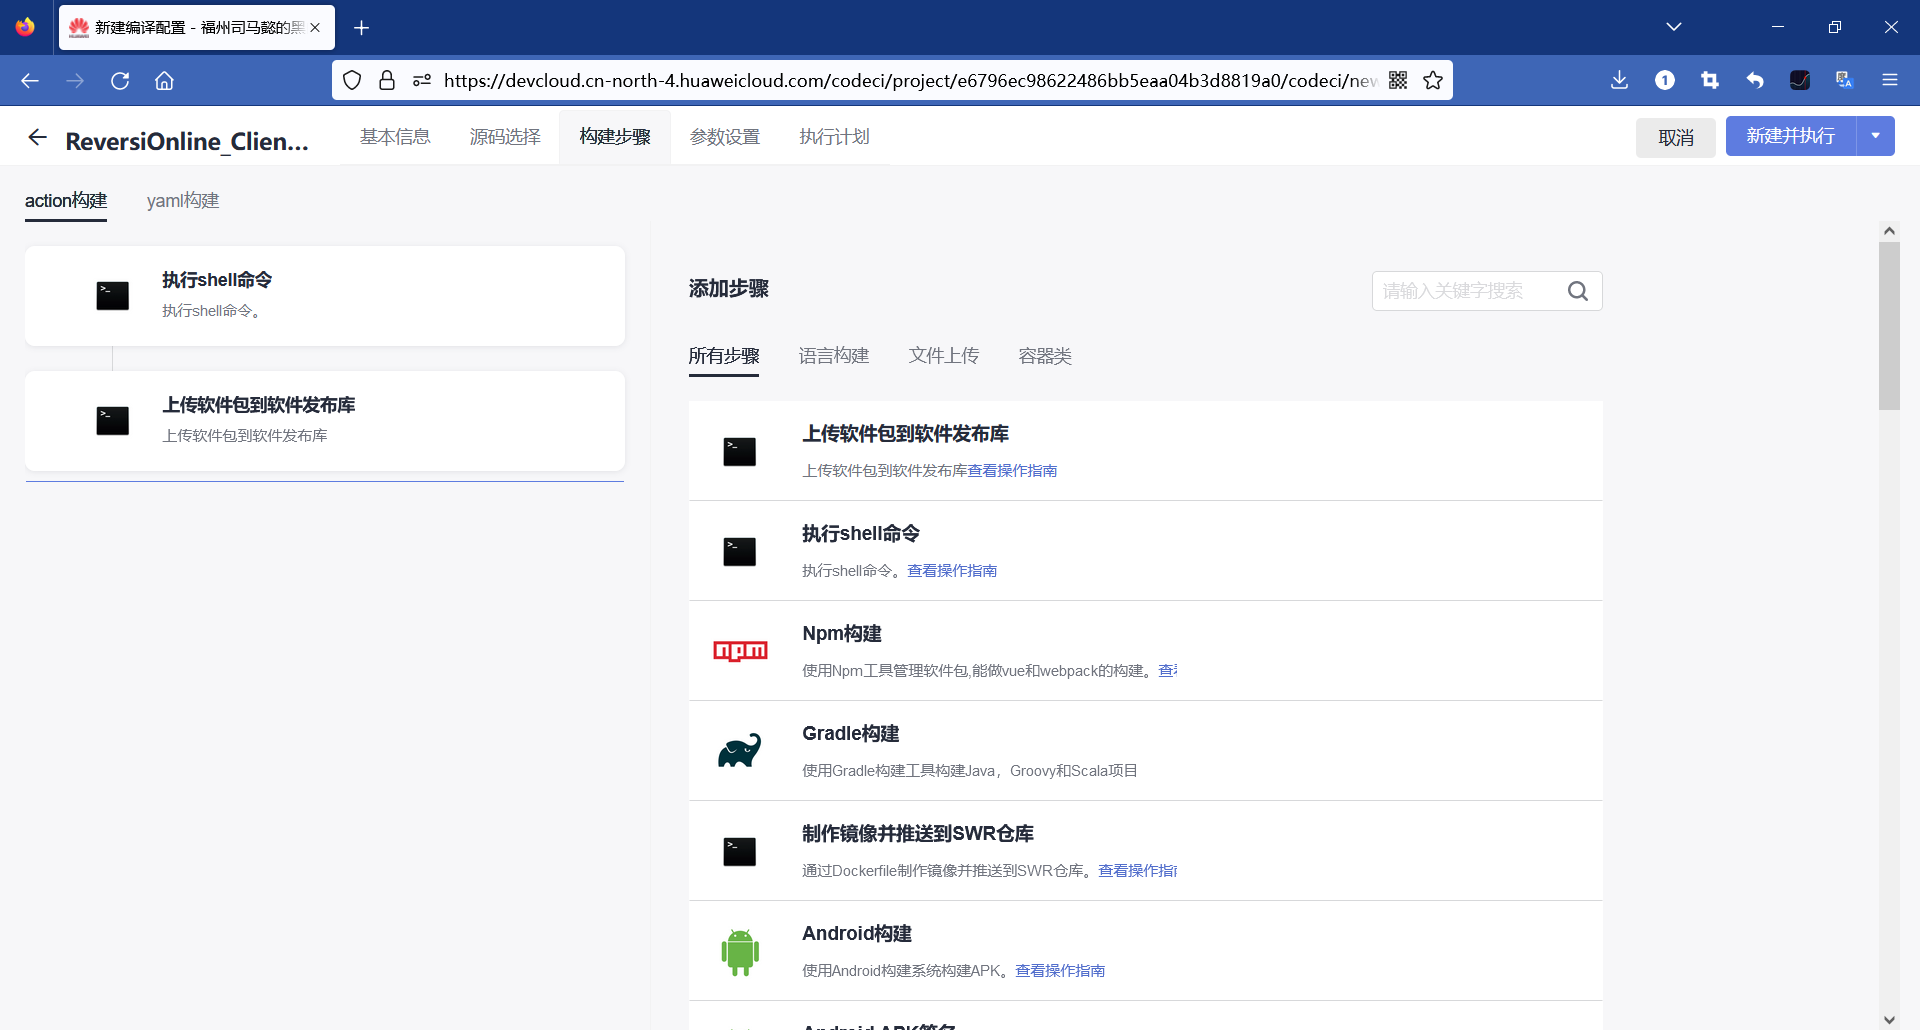The height and width of the screenshot is (1030, 1920).
Task: Click the 取消 button
Action: [x=1676, y=138]
